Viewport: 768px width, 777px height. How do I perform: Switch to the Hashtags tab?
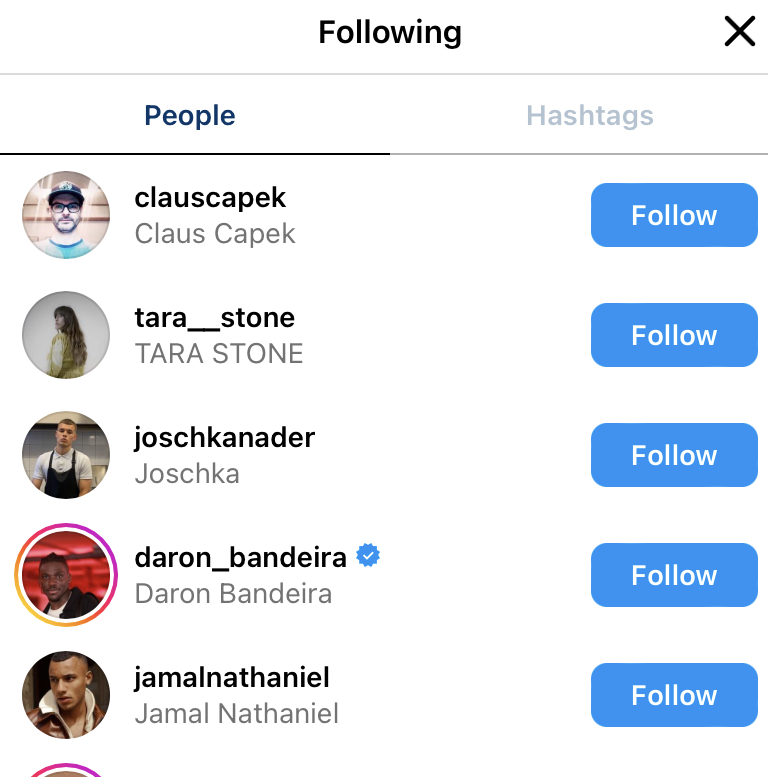point(590,115)
